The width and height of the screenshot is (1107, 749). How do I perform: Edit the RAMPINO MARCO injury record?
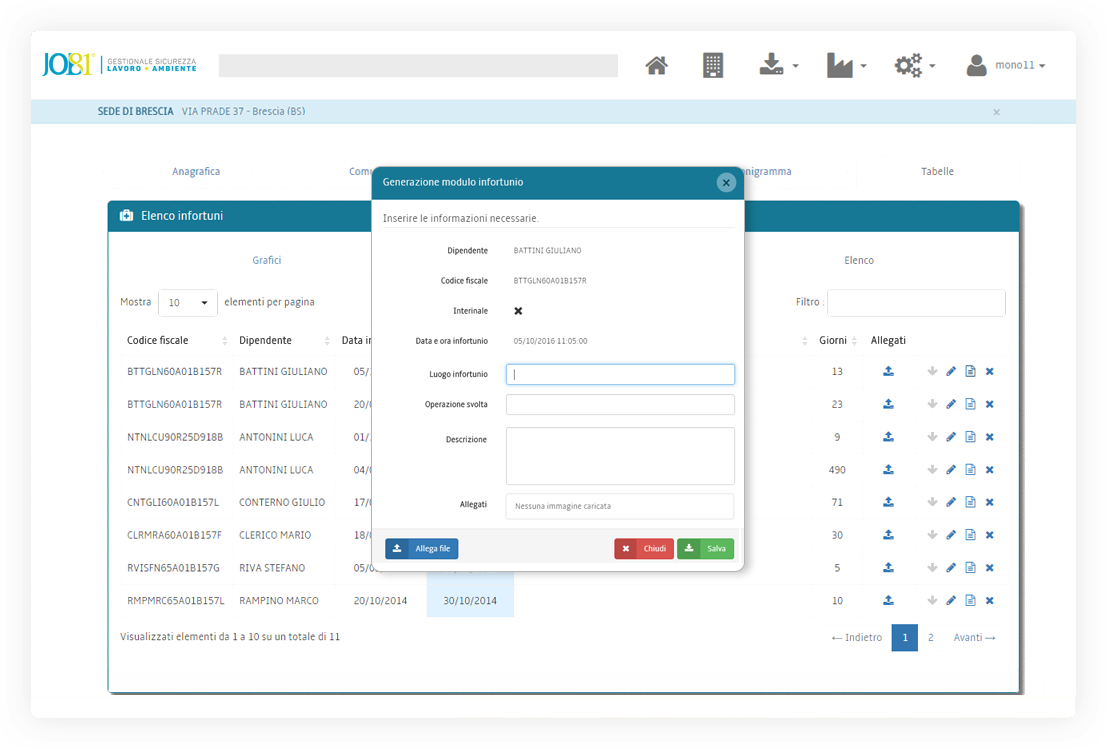[x=951, y=600]
